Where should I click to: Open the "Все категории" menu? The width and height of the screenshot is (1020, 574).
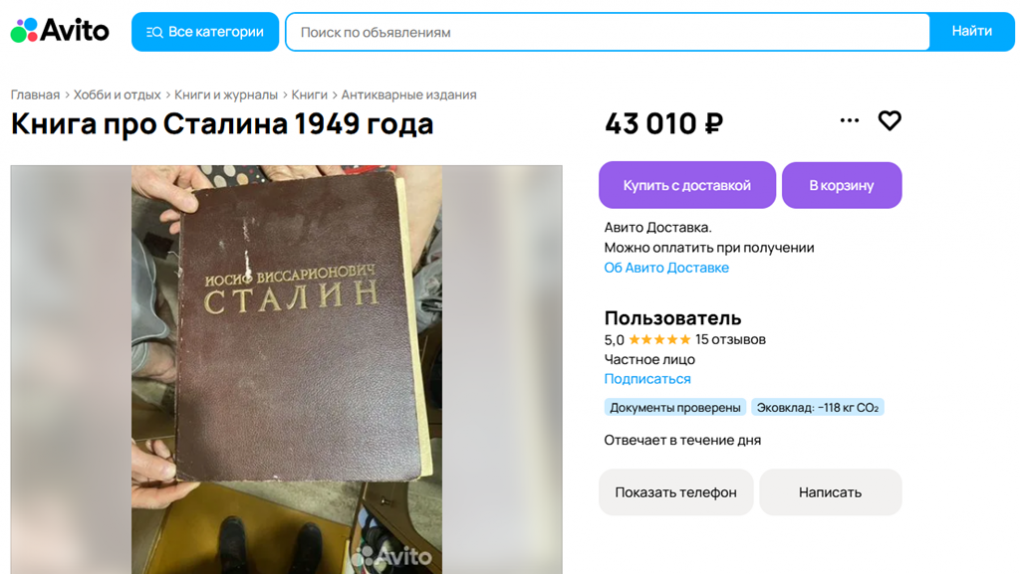[205, 32]
